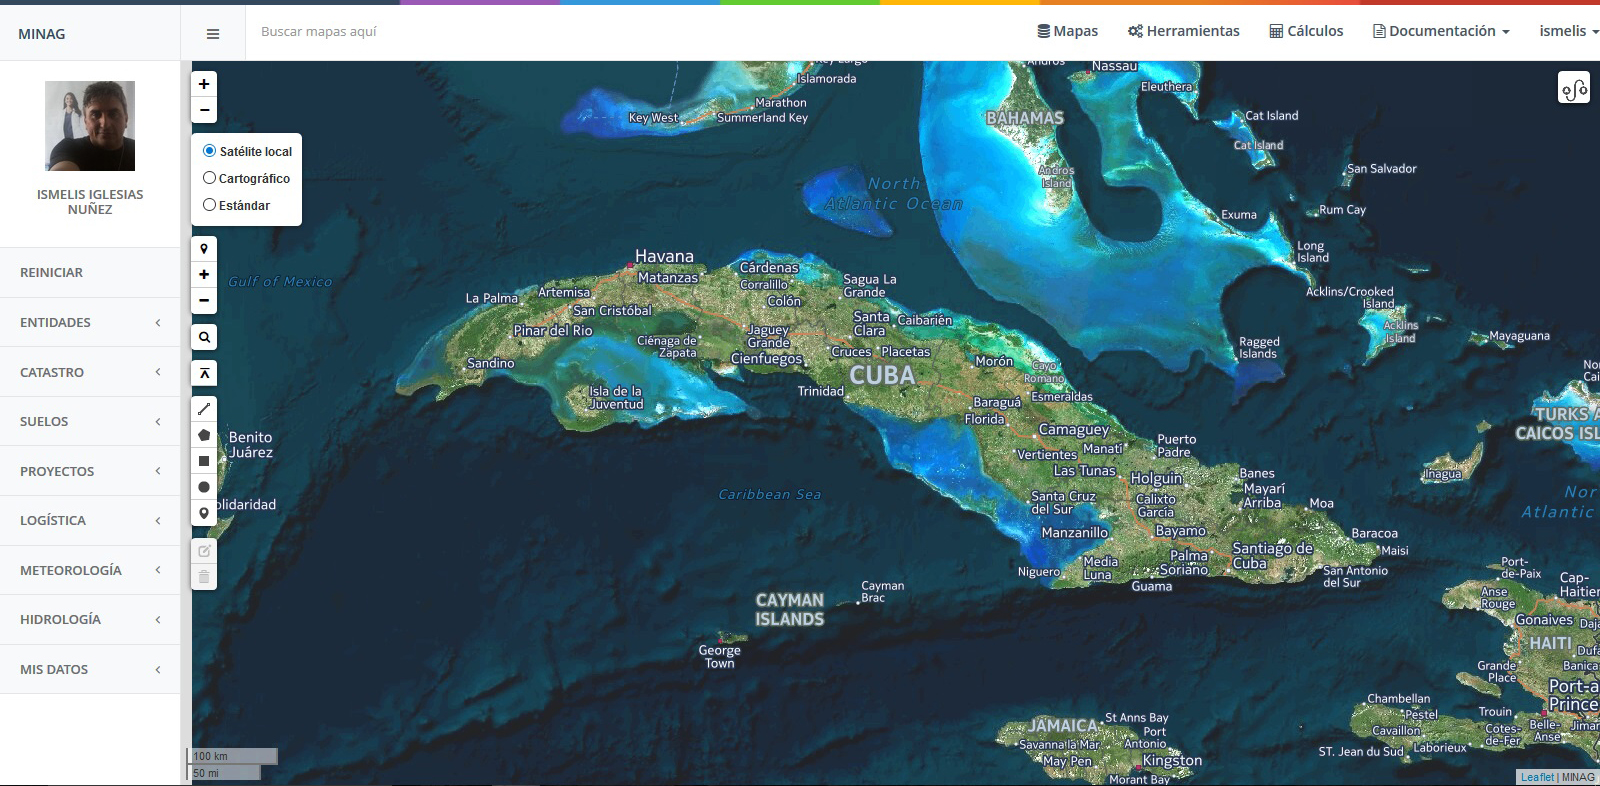Select the Satélite local basemap option
1600x786 pixels.
(x=210, y=151)
